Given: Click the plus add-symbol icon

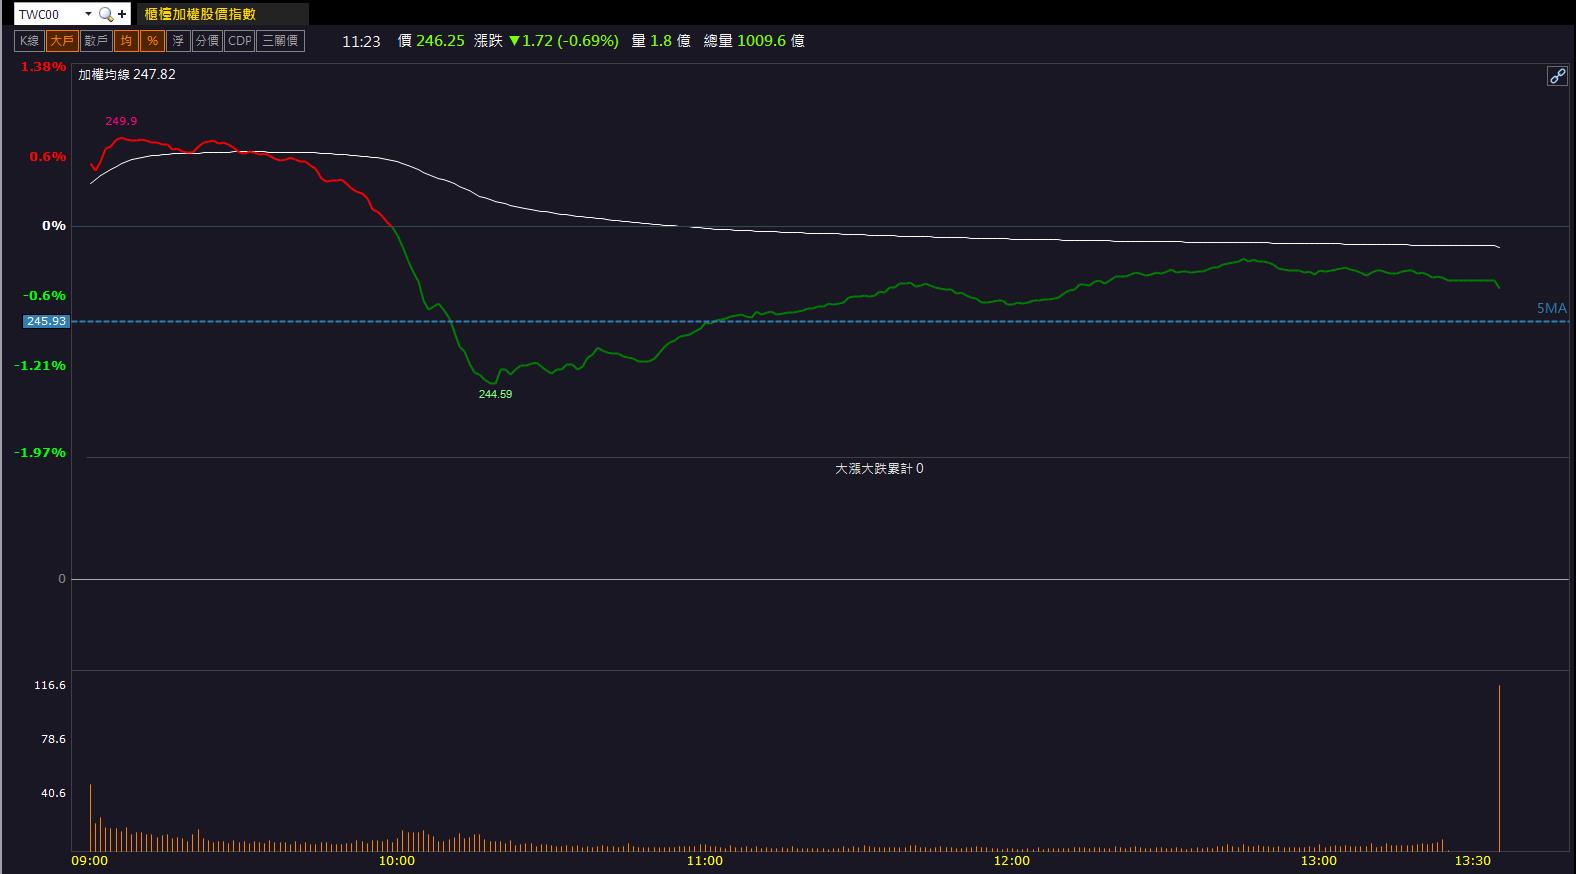Looking at the screenshot, I should click(122, 14).
